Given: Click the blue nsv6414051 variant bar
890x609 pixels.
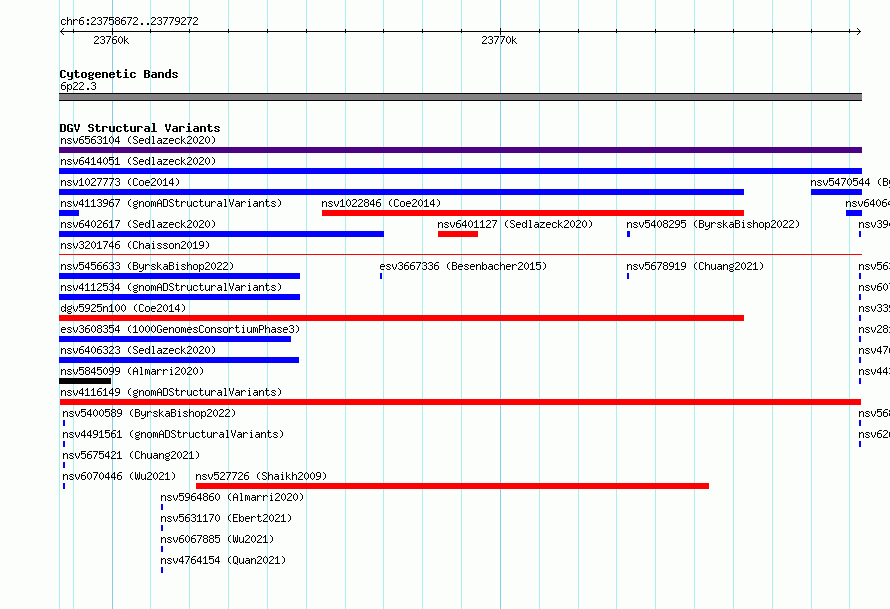Looking at the screenshot, I should pos(460,171).
